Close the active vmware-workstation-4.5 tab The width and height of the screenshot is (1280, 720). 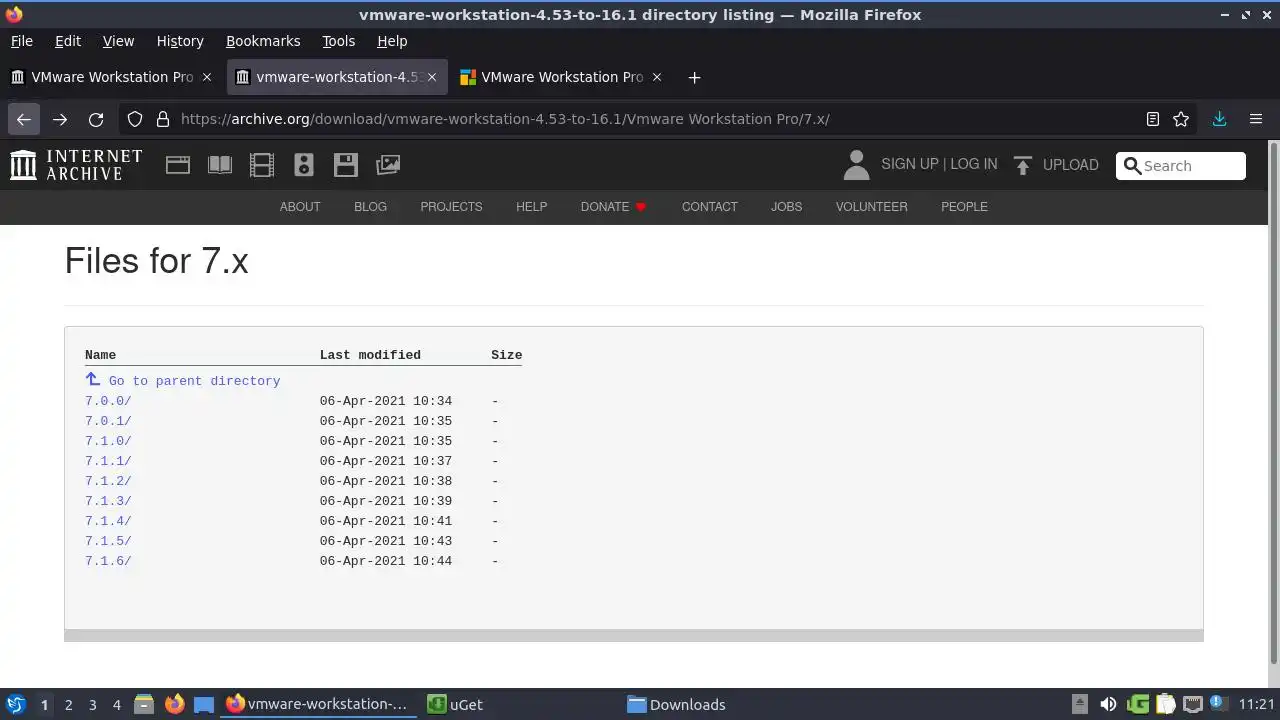pyautogui.click(x=432, y=77)
